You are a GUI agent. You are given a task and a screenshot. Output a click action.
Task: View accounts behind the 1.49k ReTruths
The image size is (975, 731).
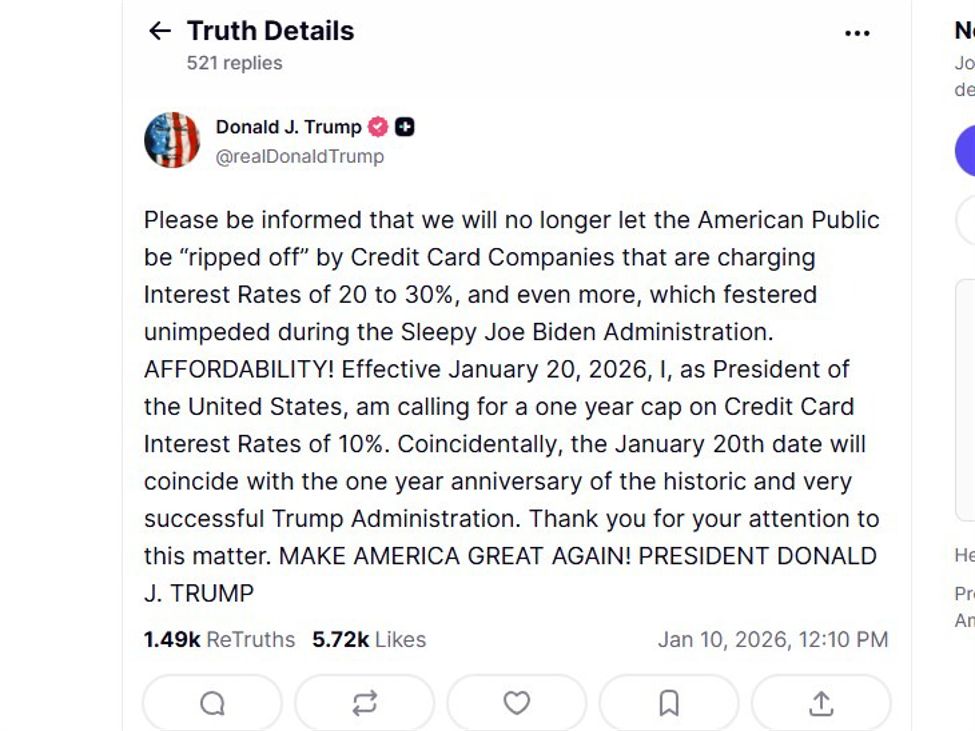pos(219,640)
